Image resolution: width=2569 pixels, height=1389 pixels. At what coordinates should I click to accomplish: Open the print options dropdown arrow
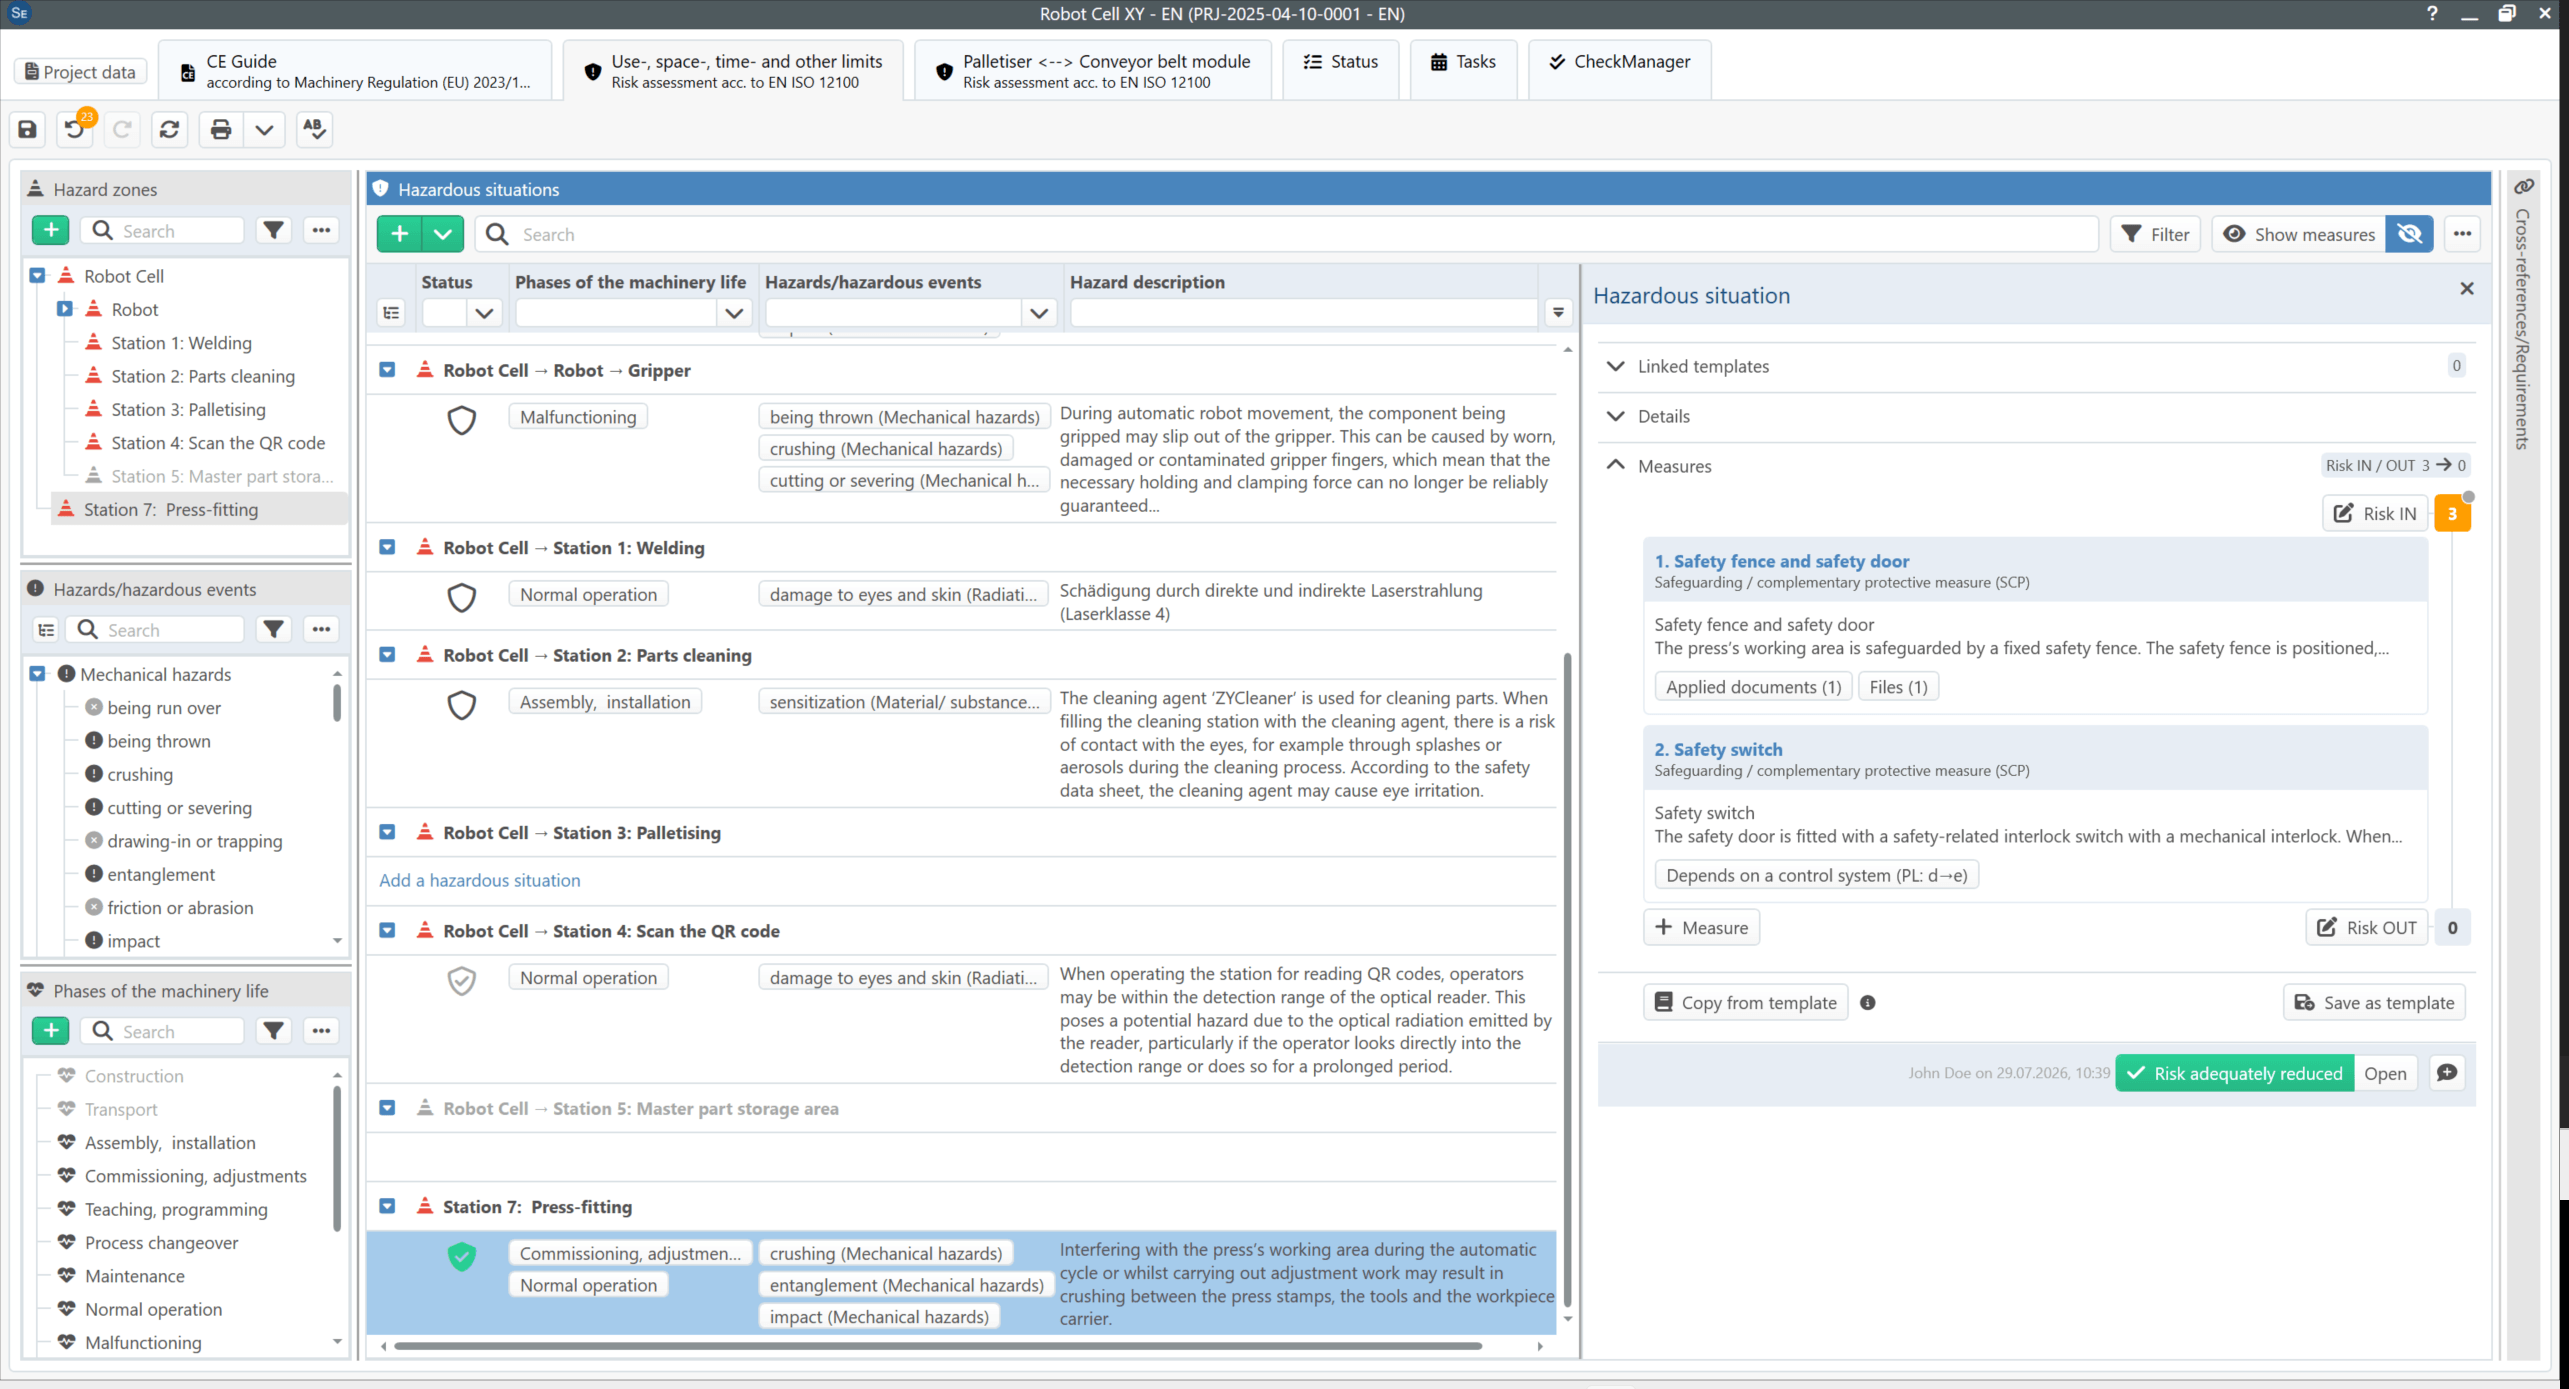[264, 129]
